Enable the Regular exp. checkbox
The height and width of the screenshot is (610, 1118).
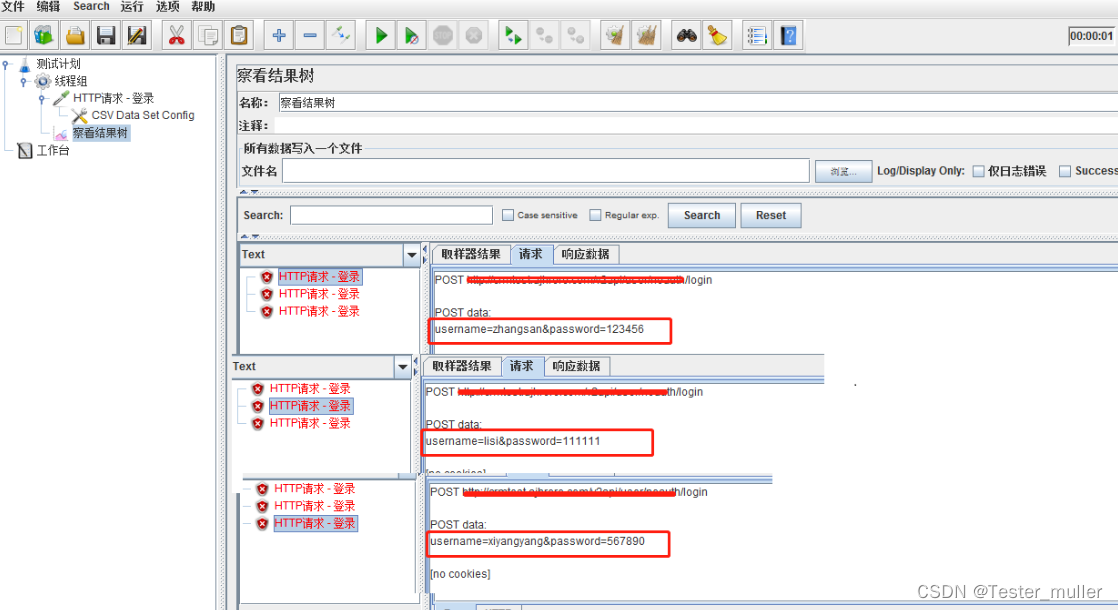pos(595,214)
